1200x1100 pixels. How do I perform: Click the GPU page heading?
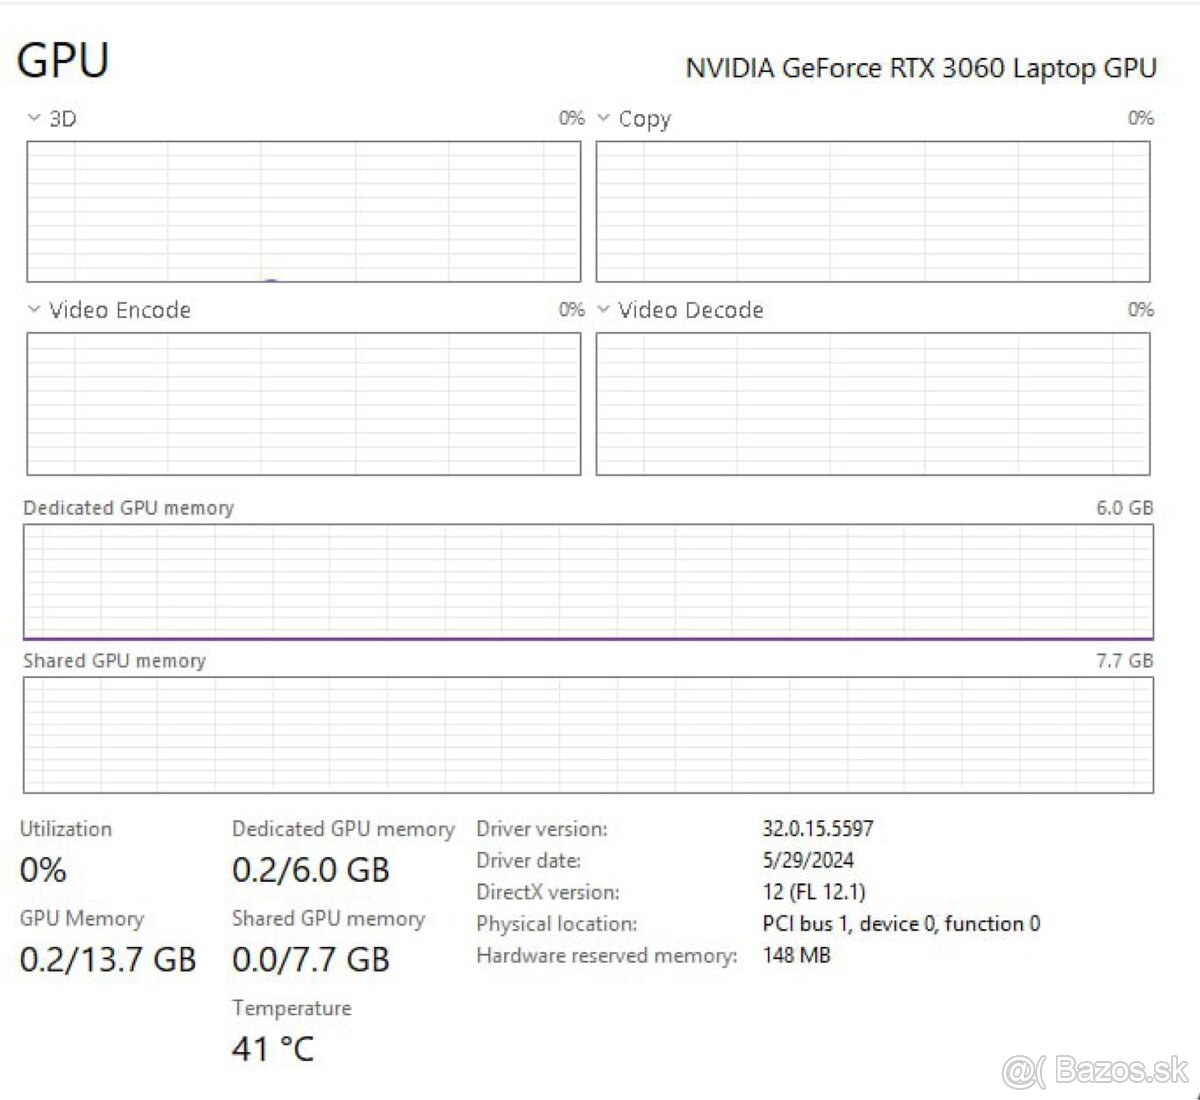click(64, 60)
